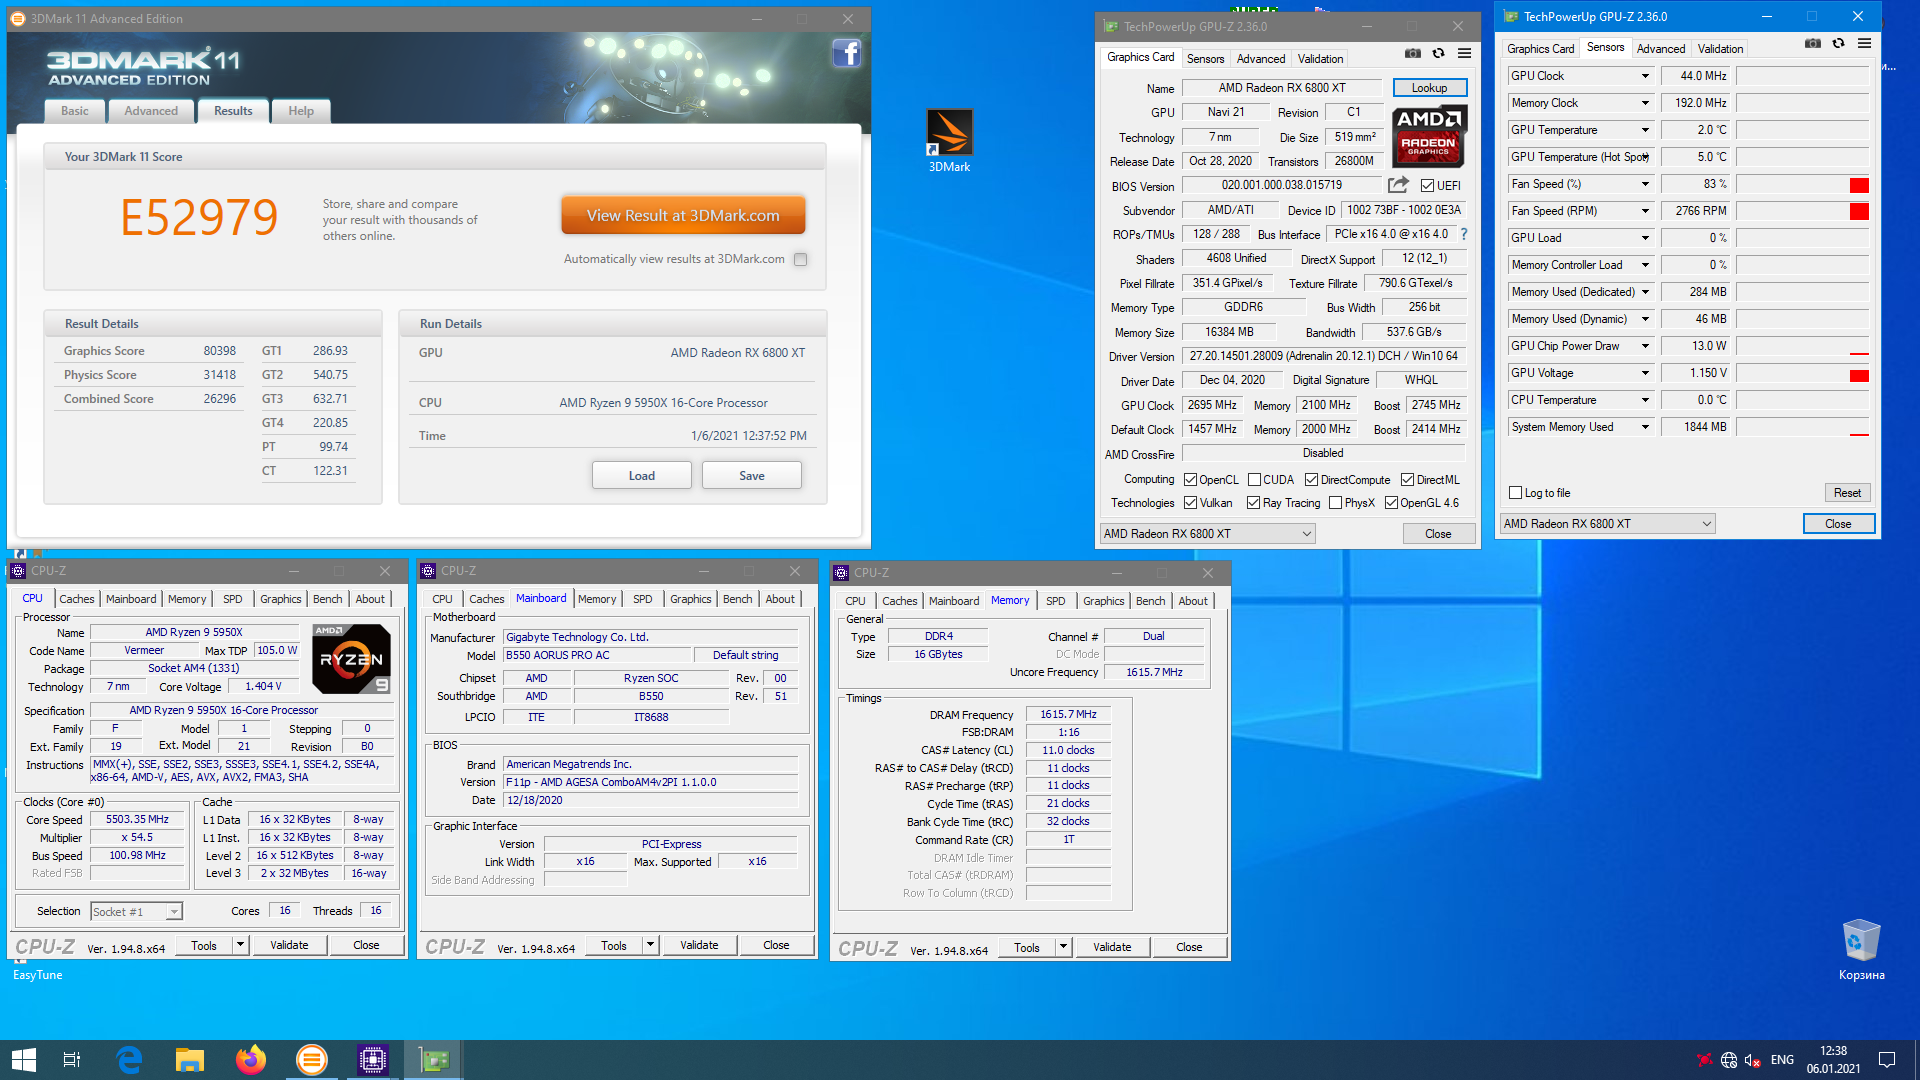The width and height of the screenshot is (1920, 1080).
Task: Click the muted volume tray icon
Action: click(1753, 1060)
